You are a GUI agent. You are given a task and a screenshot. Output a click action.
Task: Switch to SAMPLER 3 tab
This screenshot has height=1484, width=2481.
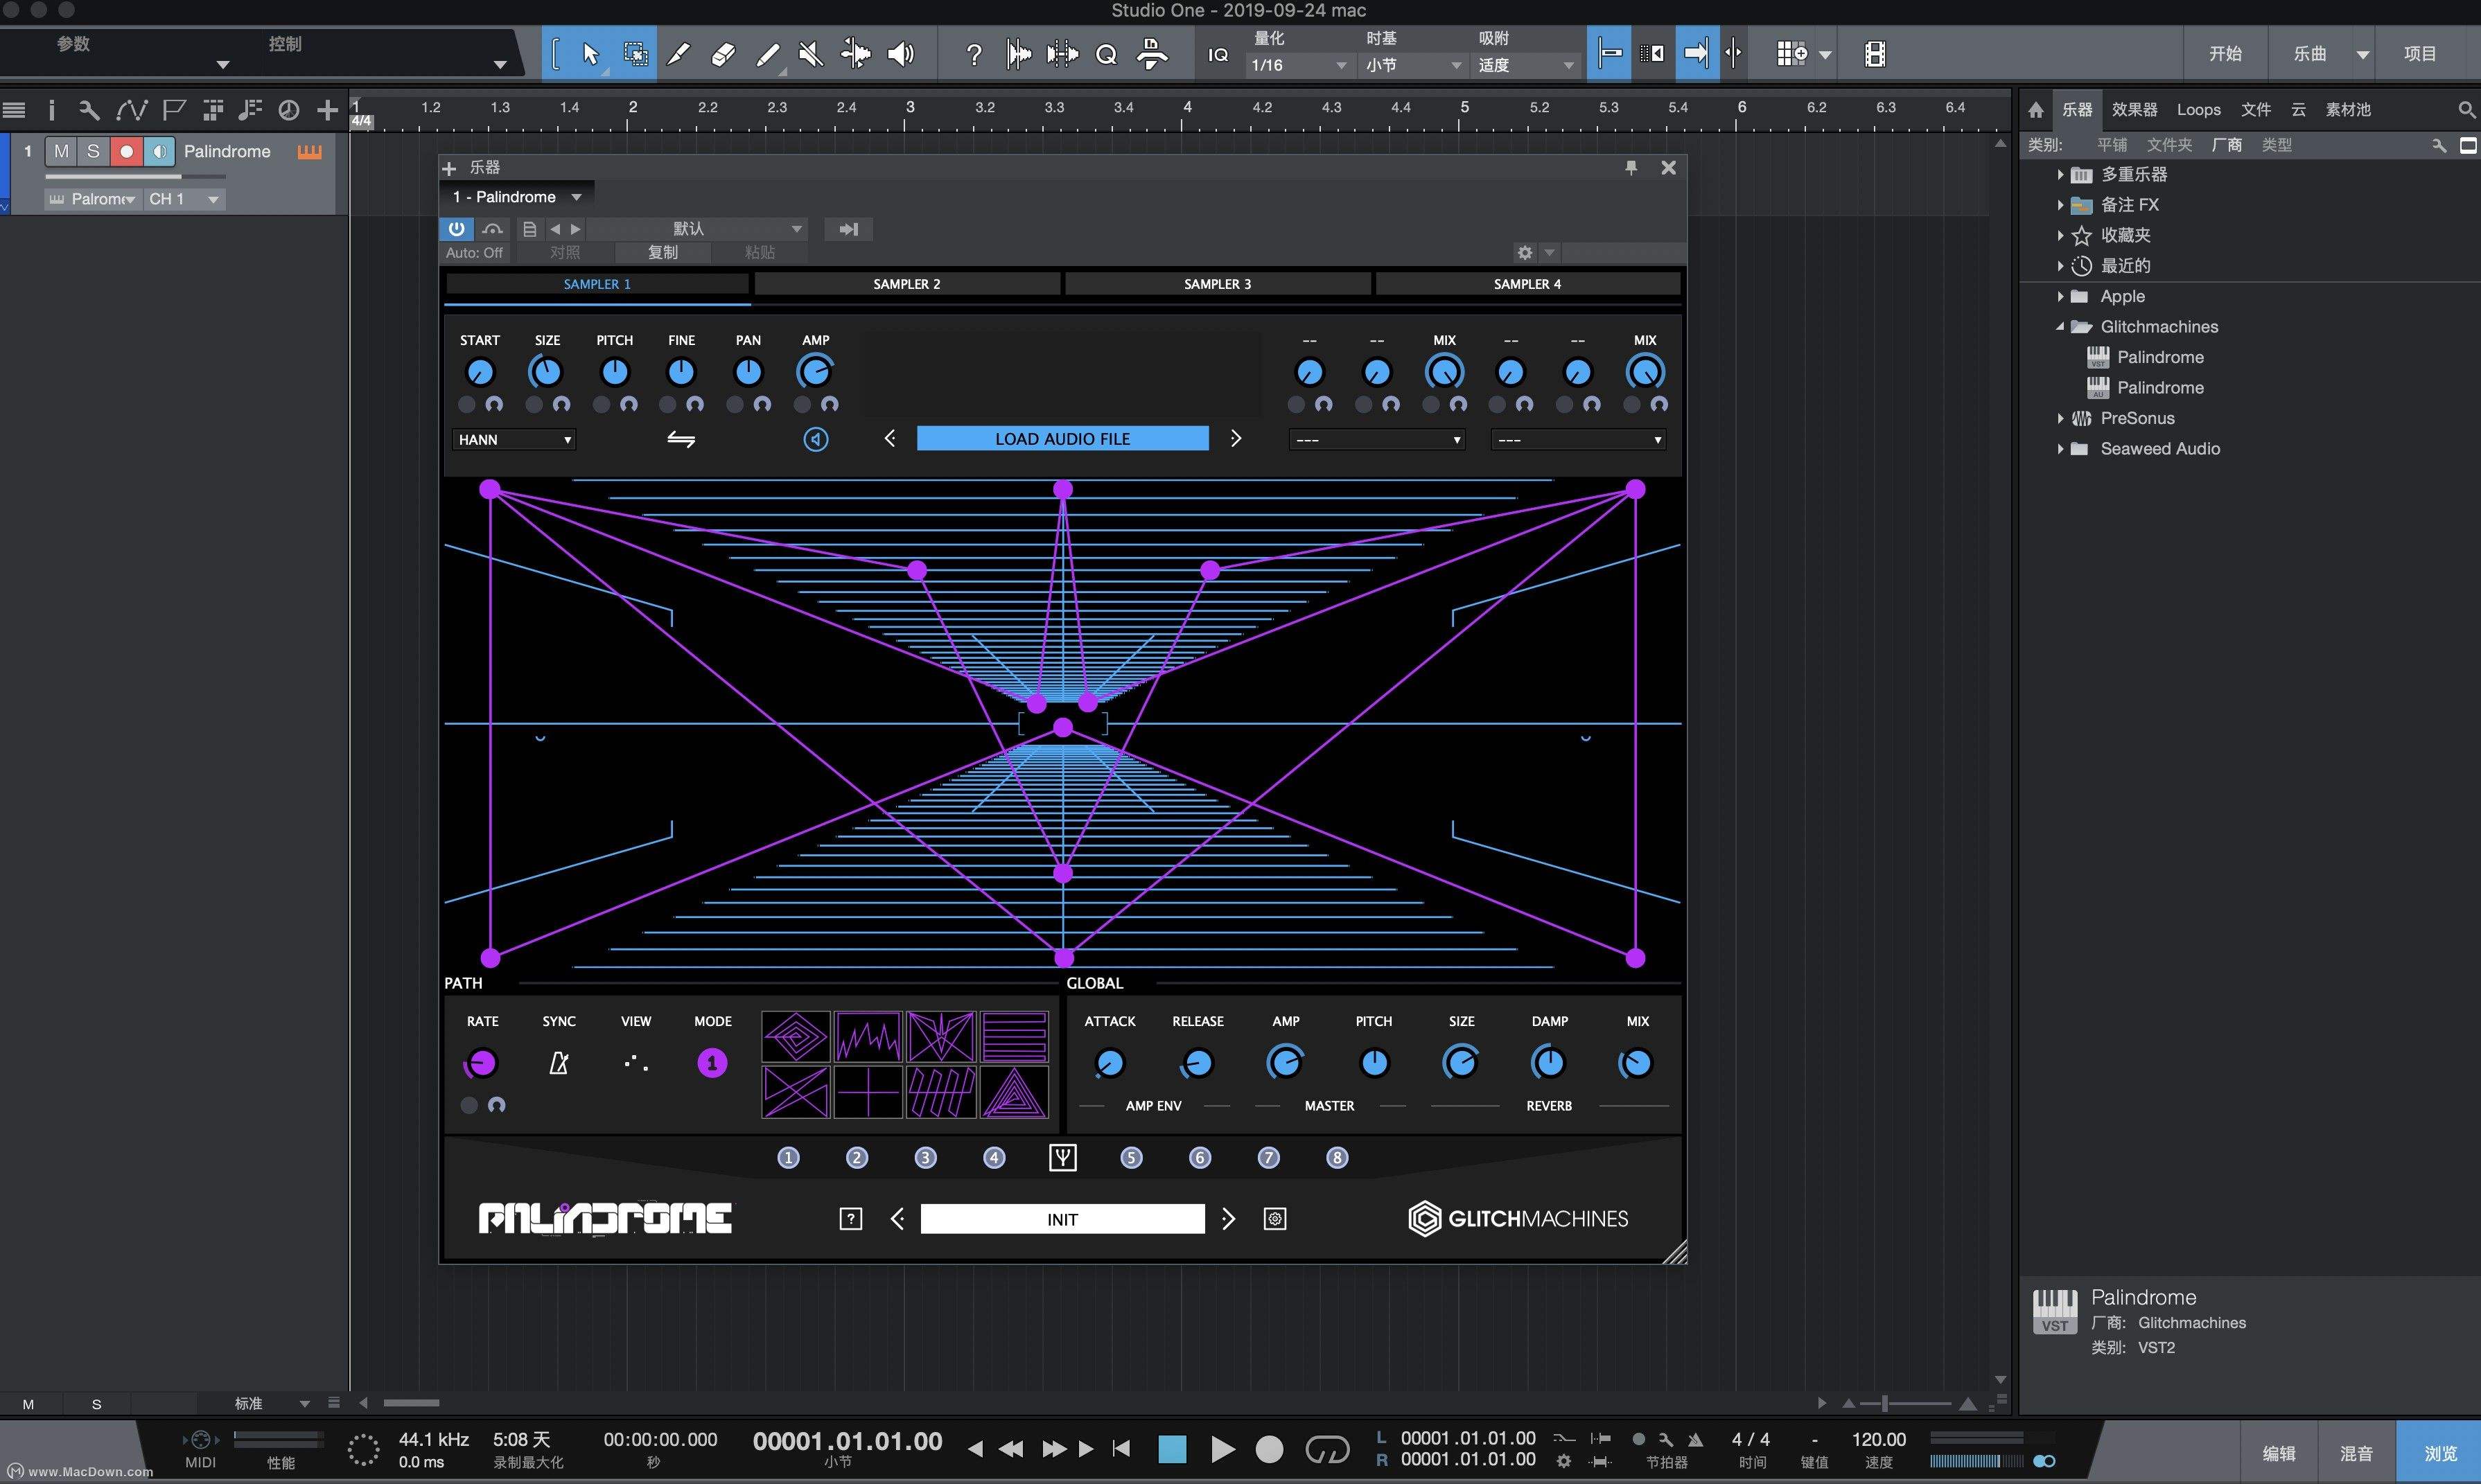point(1217,284)
